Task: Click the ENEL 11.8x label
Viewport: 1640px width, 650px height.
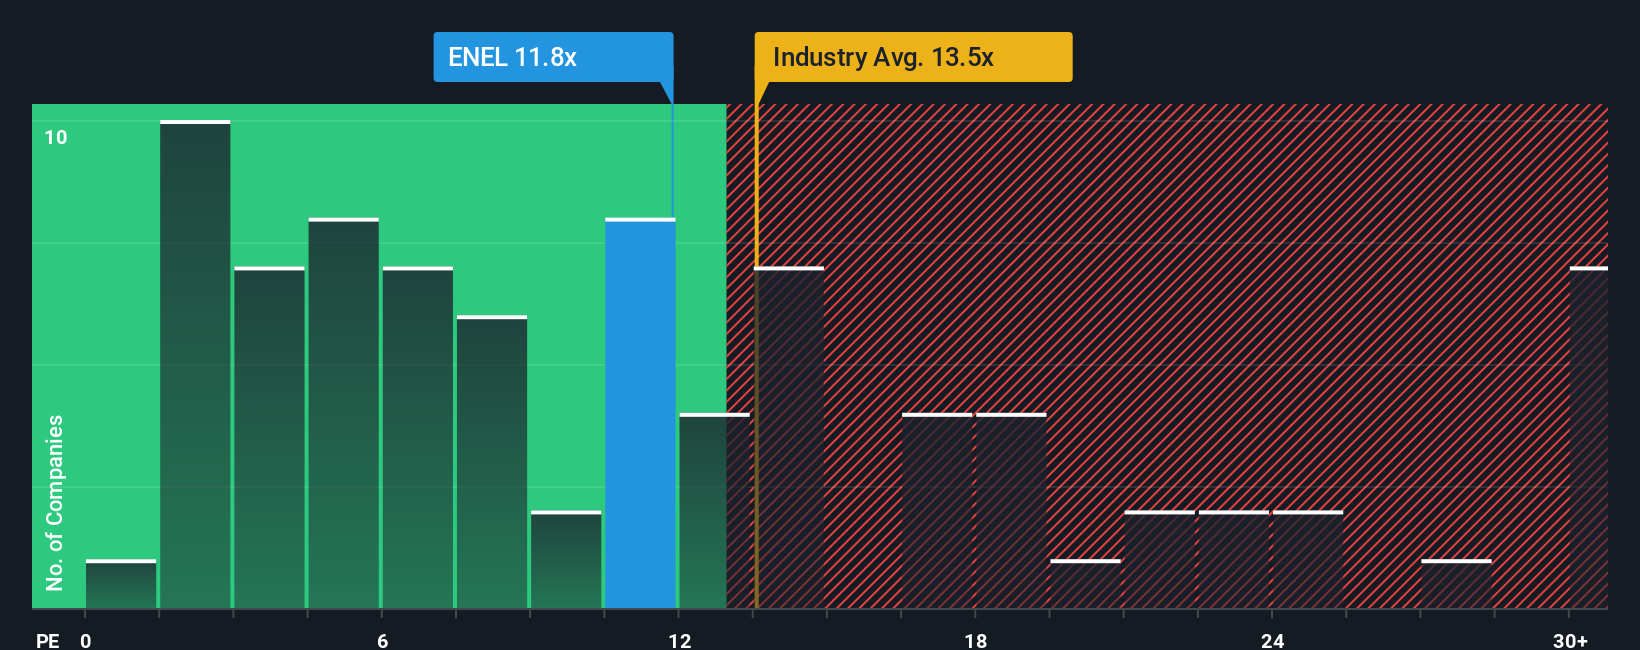Action: tap(553, 57)
